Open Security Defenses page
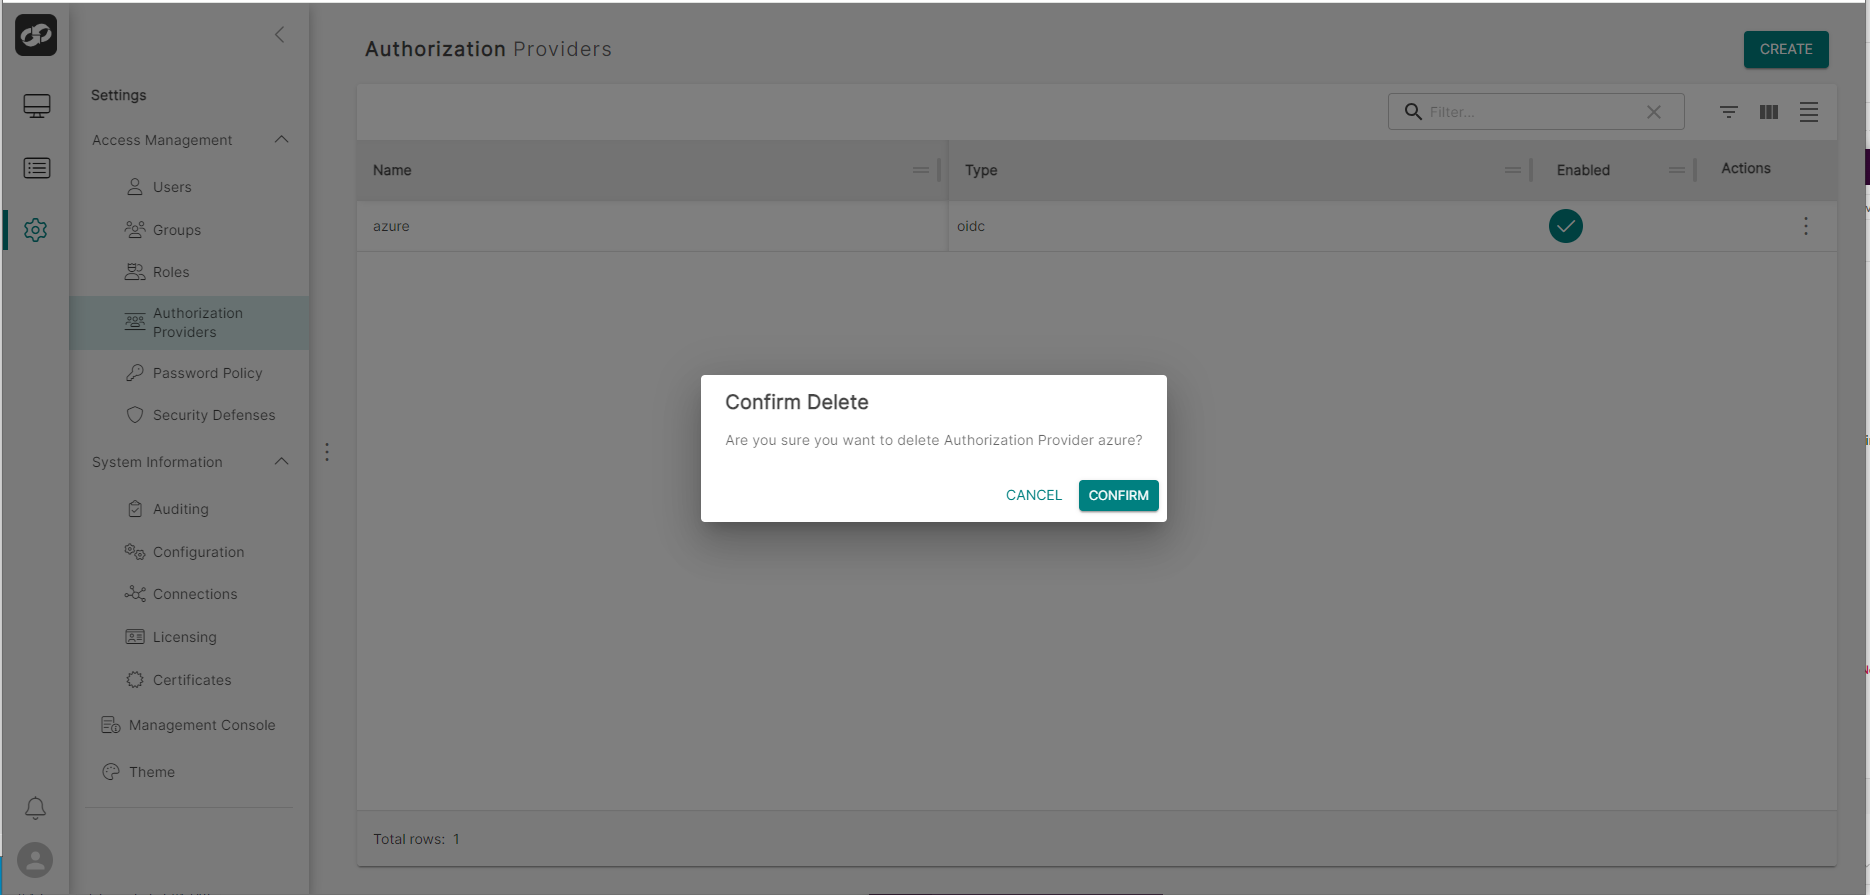 [x=214, y=415]
